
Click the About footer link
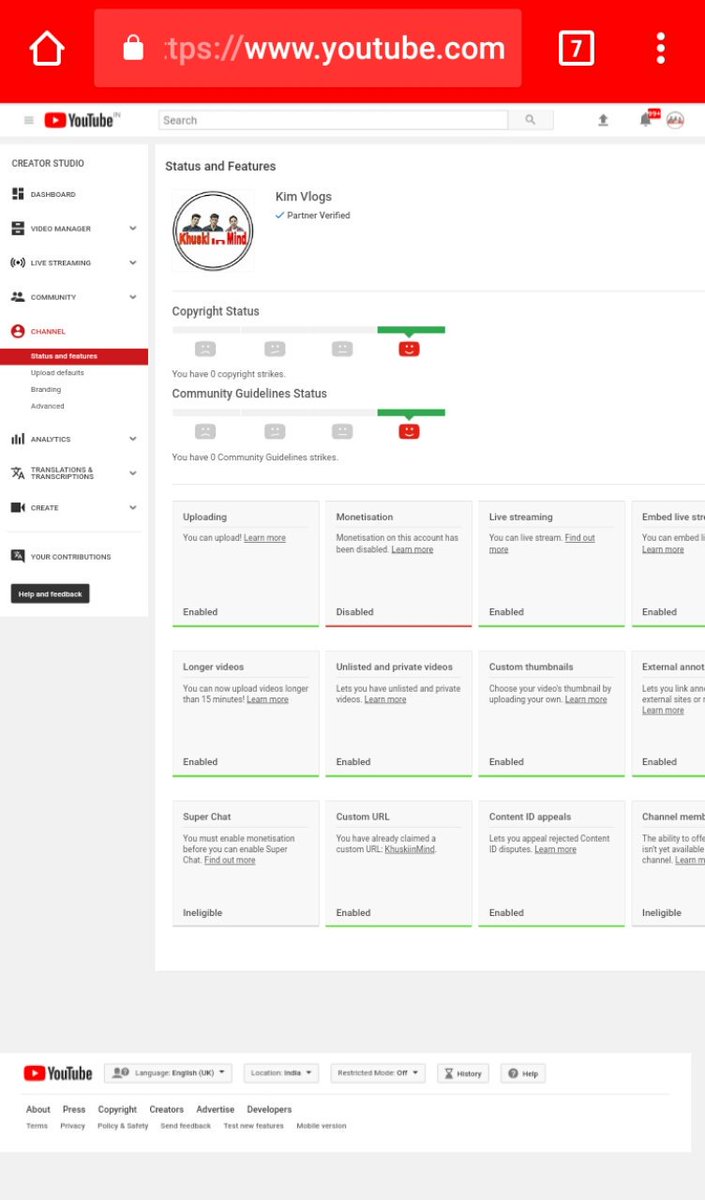click(38, 1109)
